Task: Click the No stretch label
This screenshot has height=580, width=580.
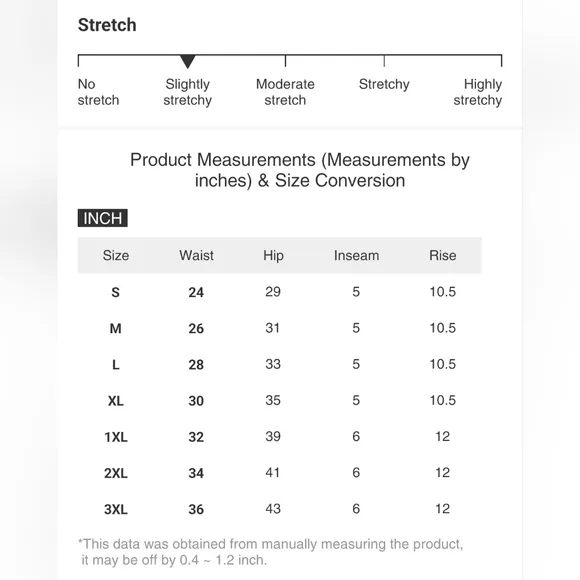Action: pos(98,92)
